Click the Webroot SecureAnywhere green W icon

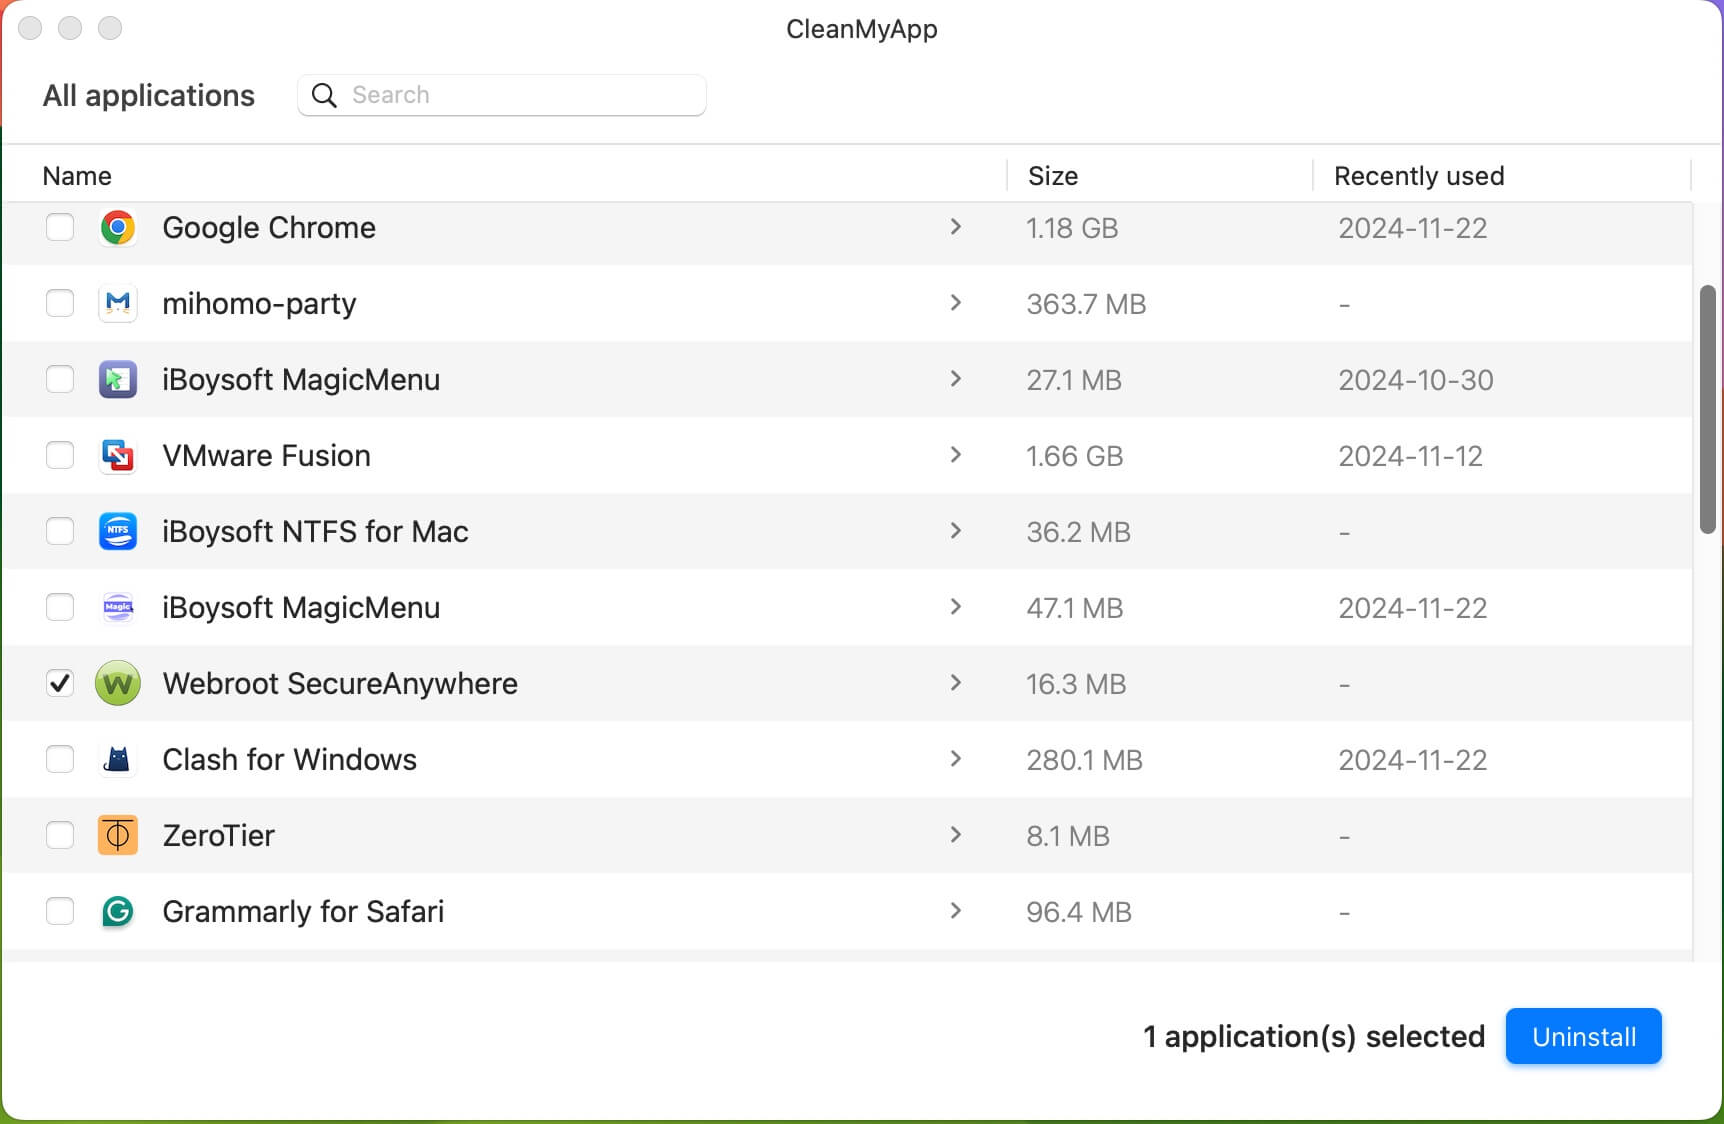click(x=118, y=684)
